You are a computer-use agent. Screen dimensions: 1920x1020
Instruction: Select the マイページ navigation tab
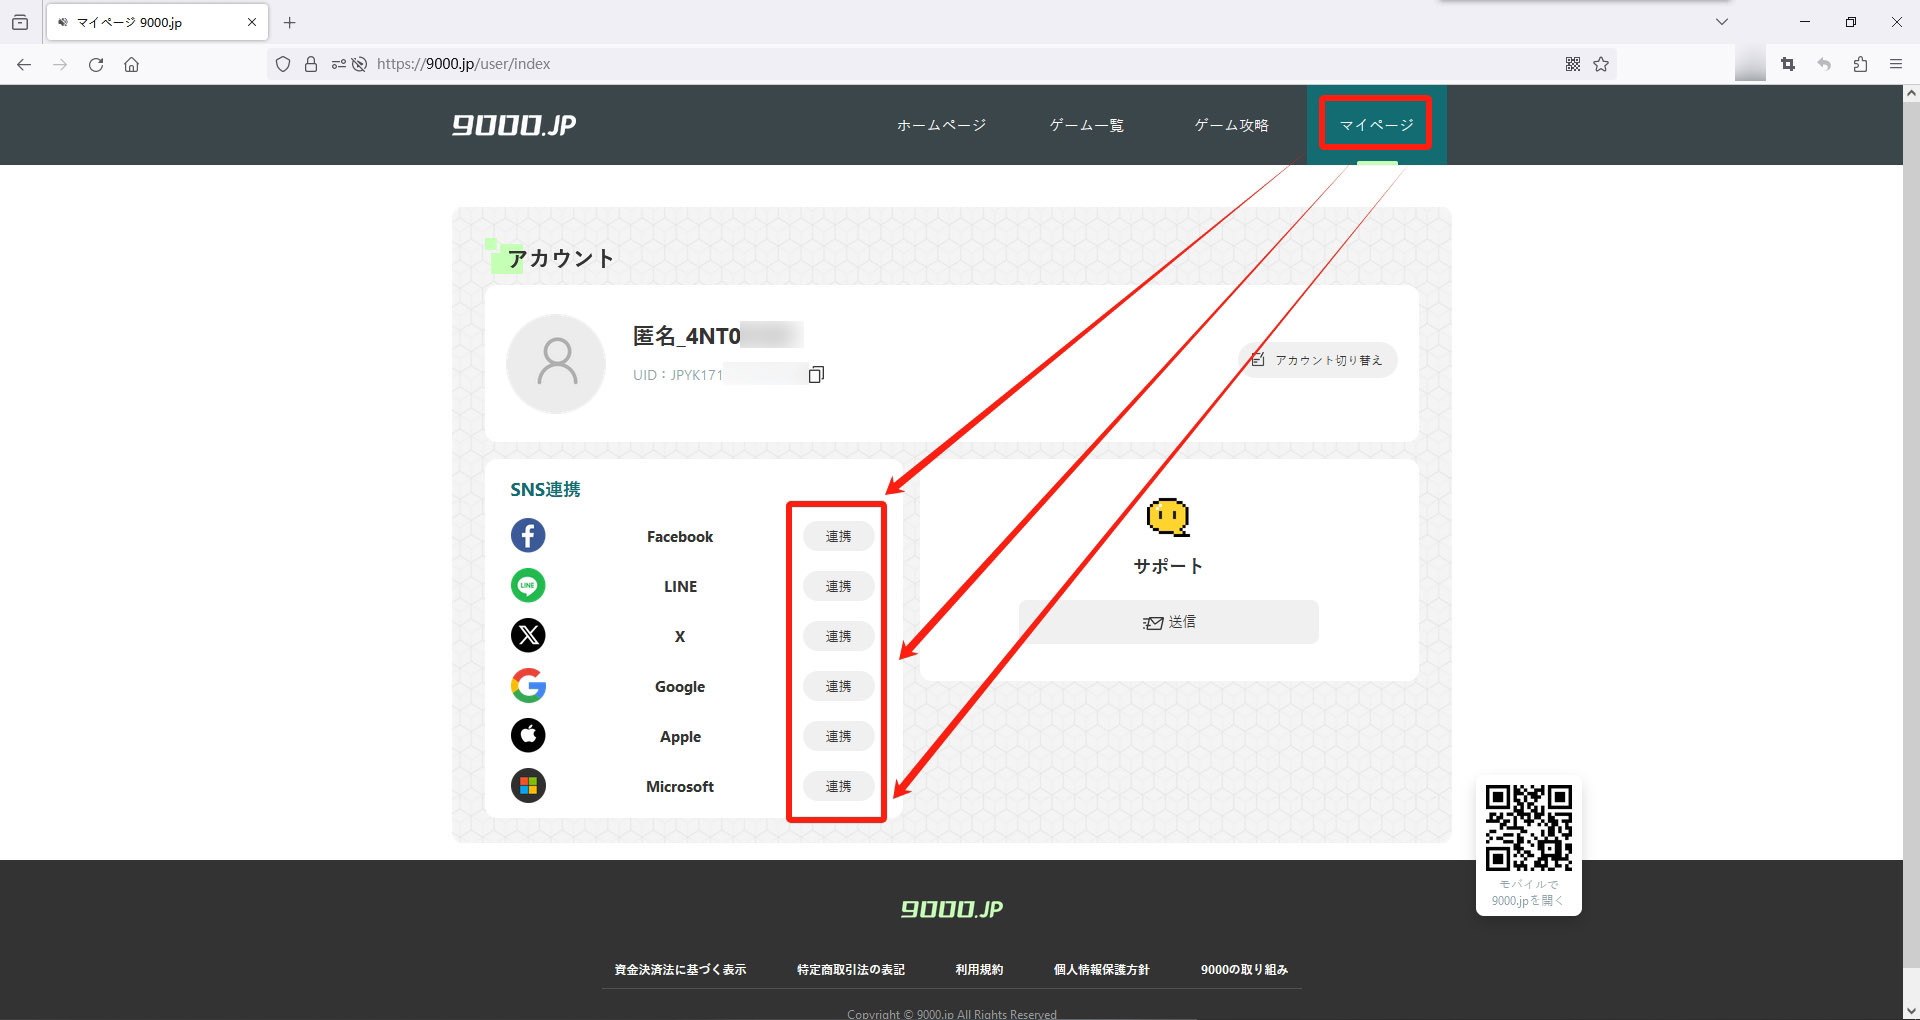click(x=1375, y=124)
